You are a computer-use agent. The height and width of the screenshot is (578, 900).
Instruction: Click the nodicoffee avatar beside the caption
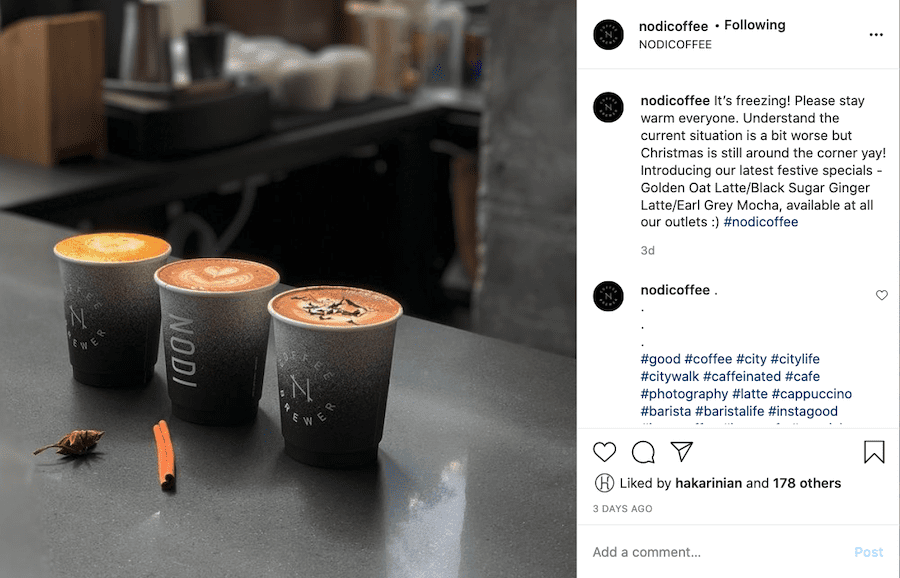608,107
